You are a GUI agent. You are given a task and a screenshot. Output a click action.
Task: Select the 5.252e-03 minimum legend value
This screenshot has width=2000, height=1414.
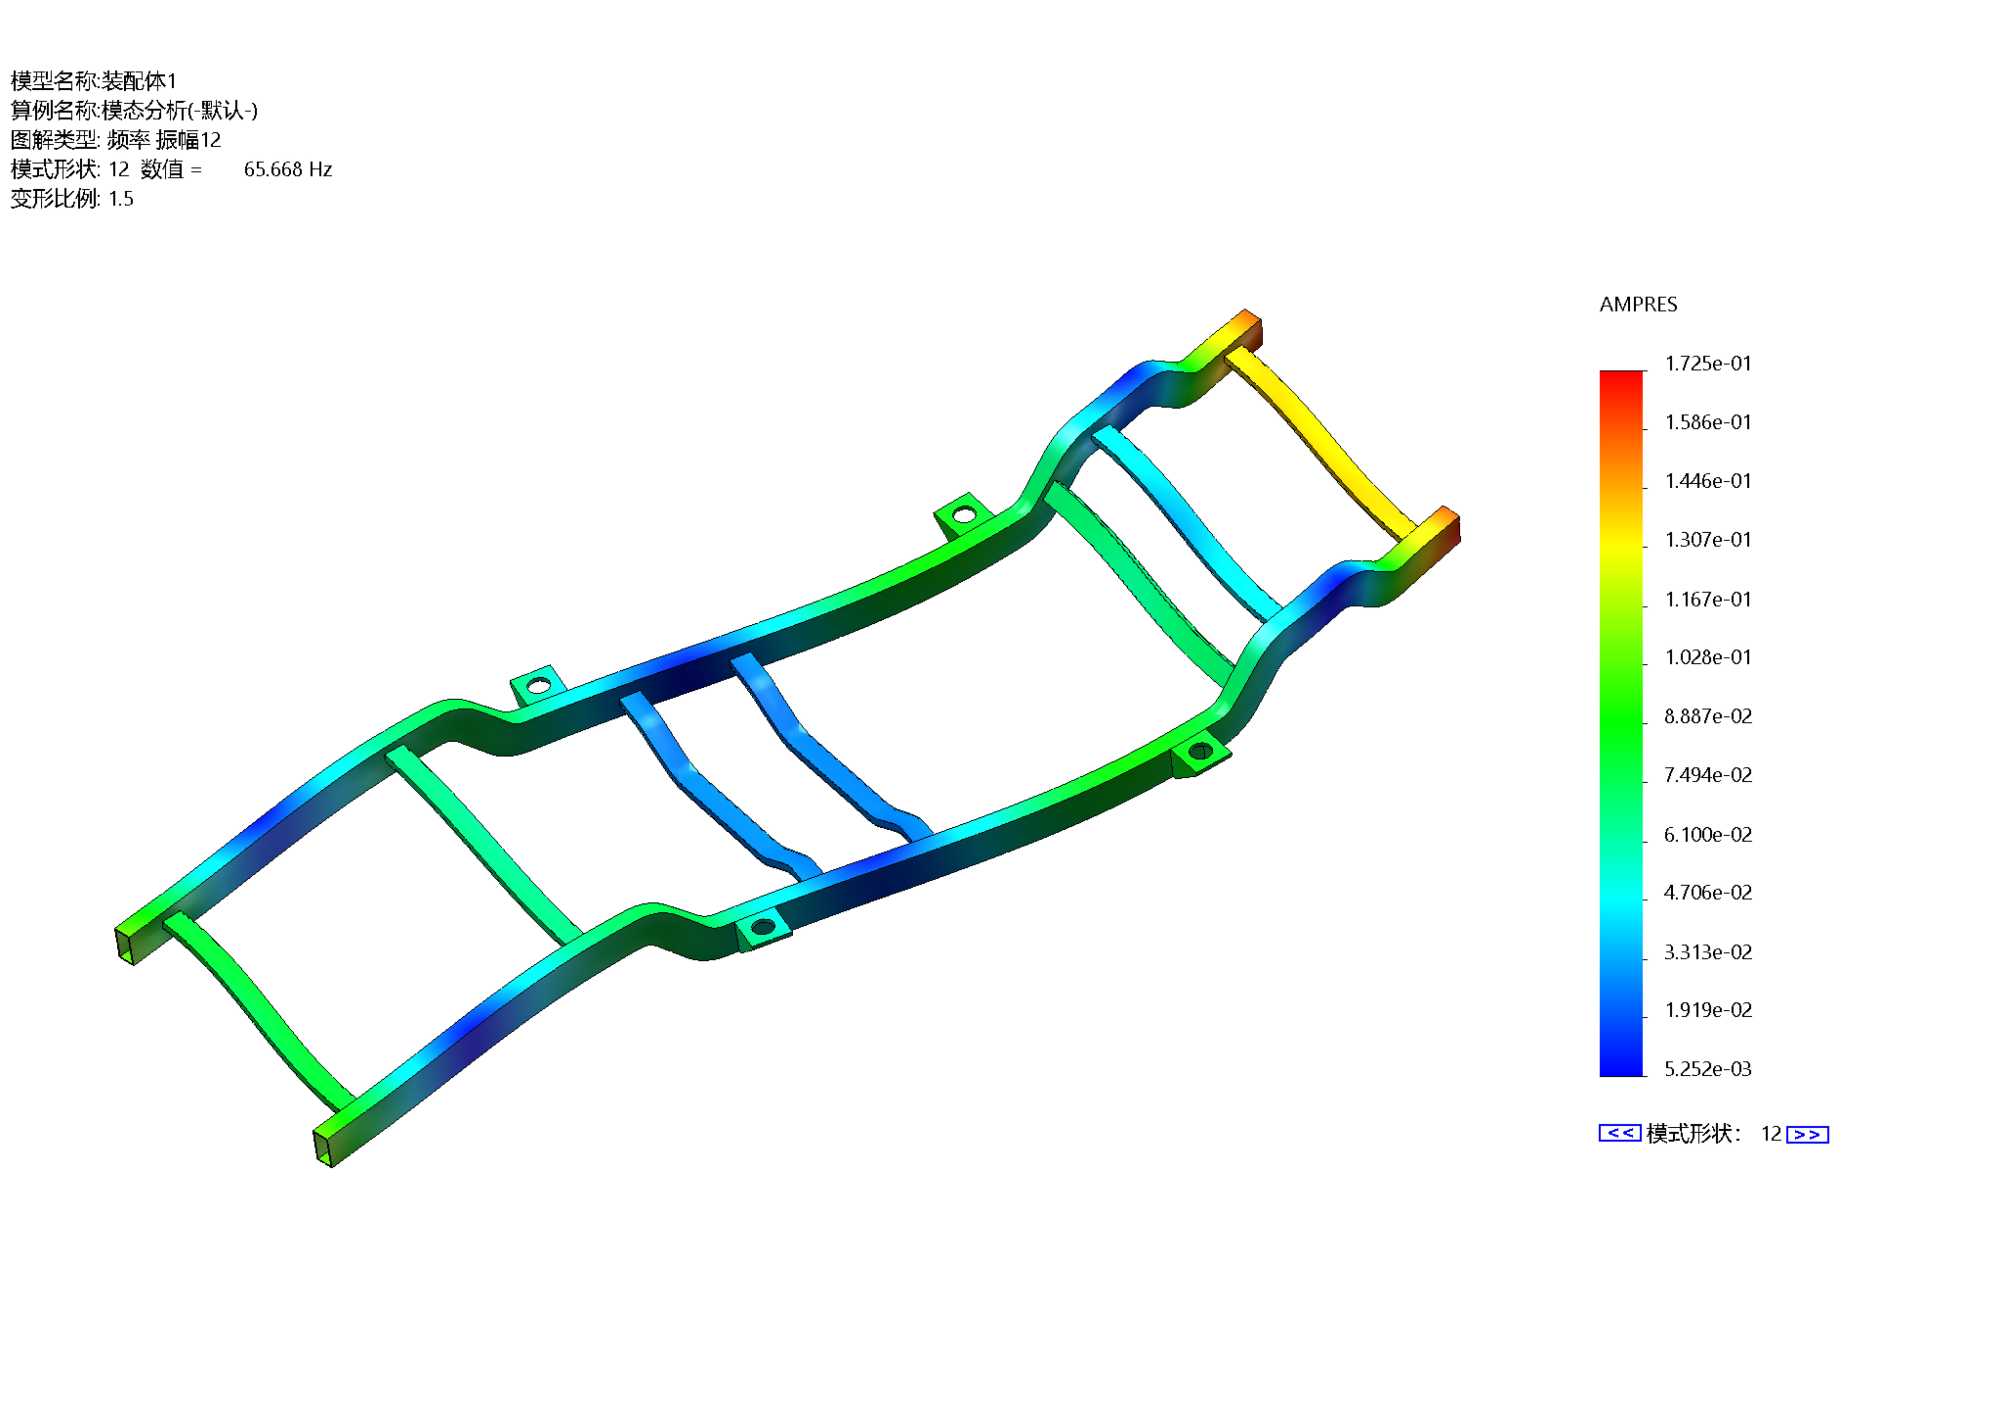pyautogui.click(x=1707, y=1069)
